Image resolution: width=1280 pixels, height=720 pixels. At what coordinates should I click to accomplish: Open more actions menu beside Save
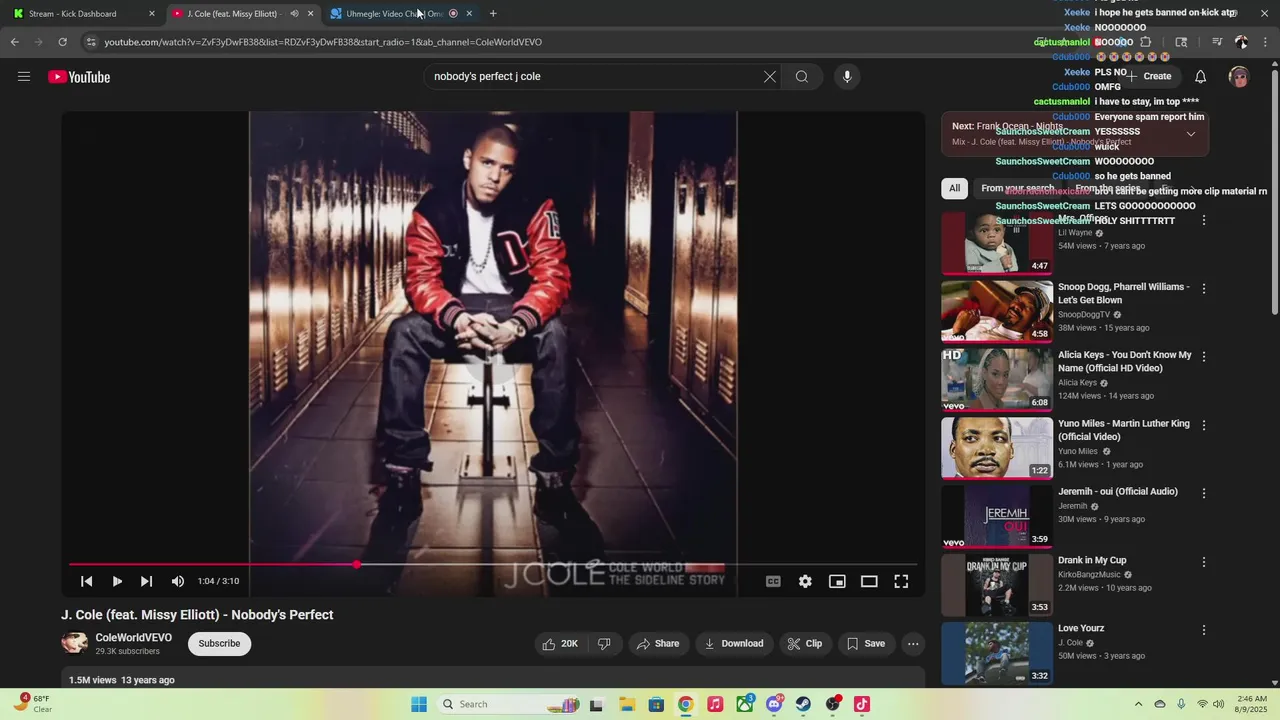tap(913, 644)
